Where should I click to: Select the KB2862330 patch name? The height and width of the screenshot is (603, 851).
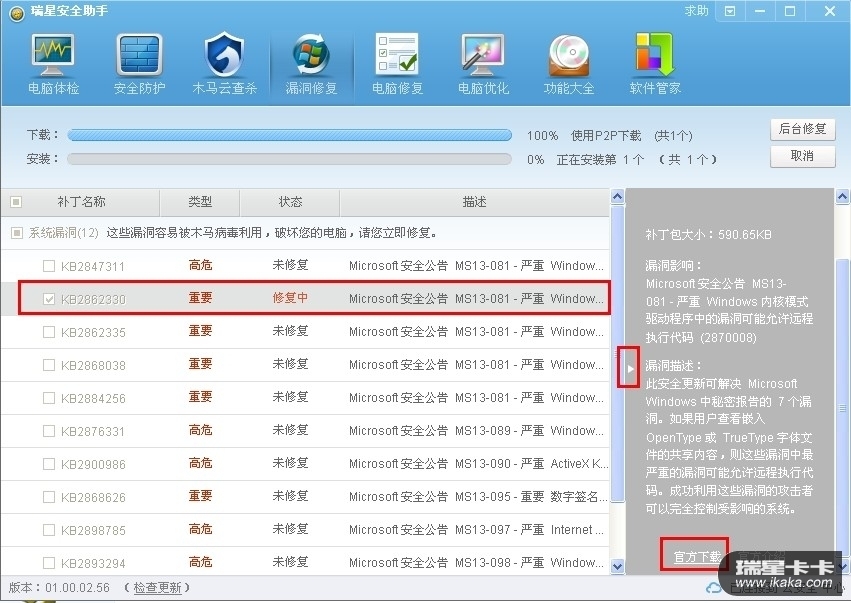pyautogui.click(x=93, y=300)
